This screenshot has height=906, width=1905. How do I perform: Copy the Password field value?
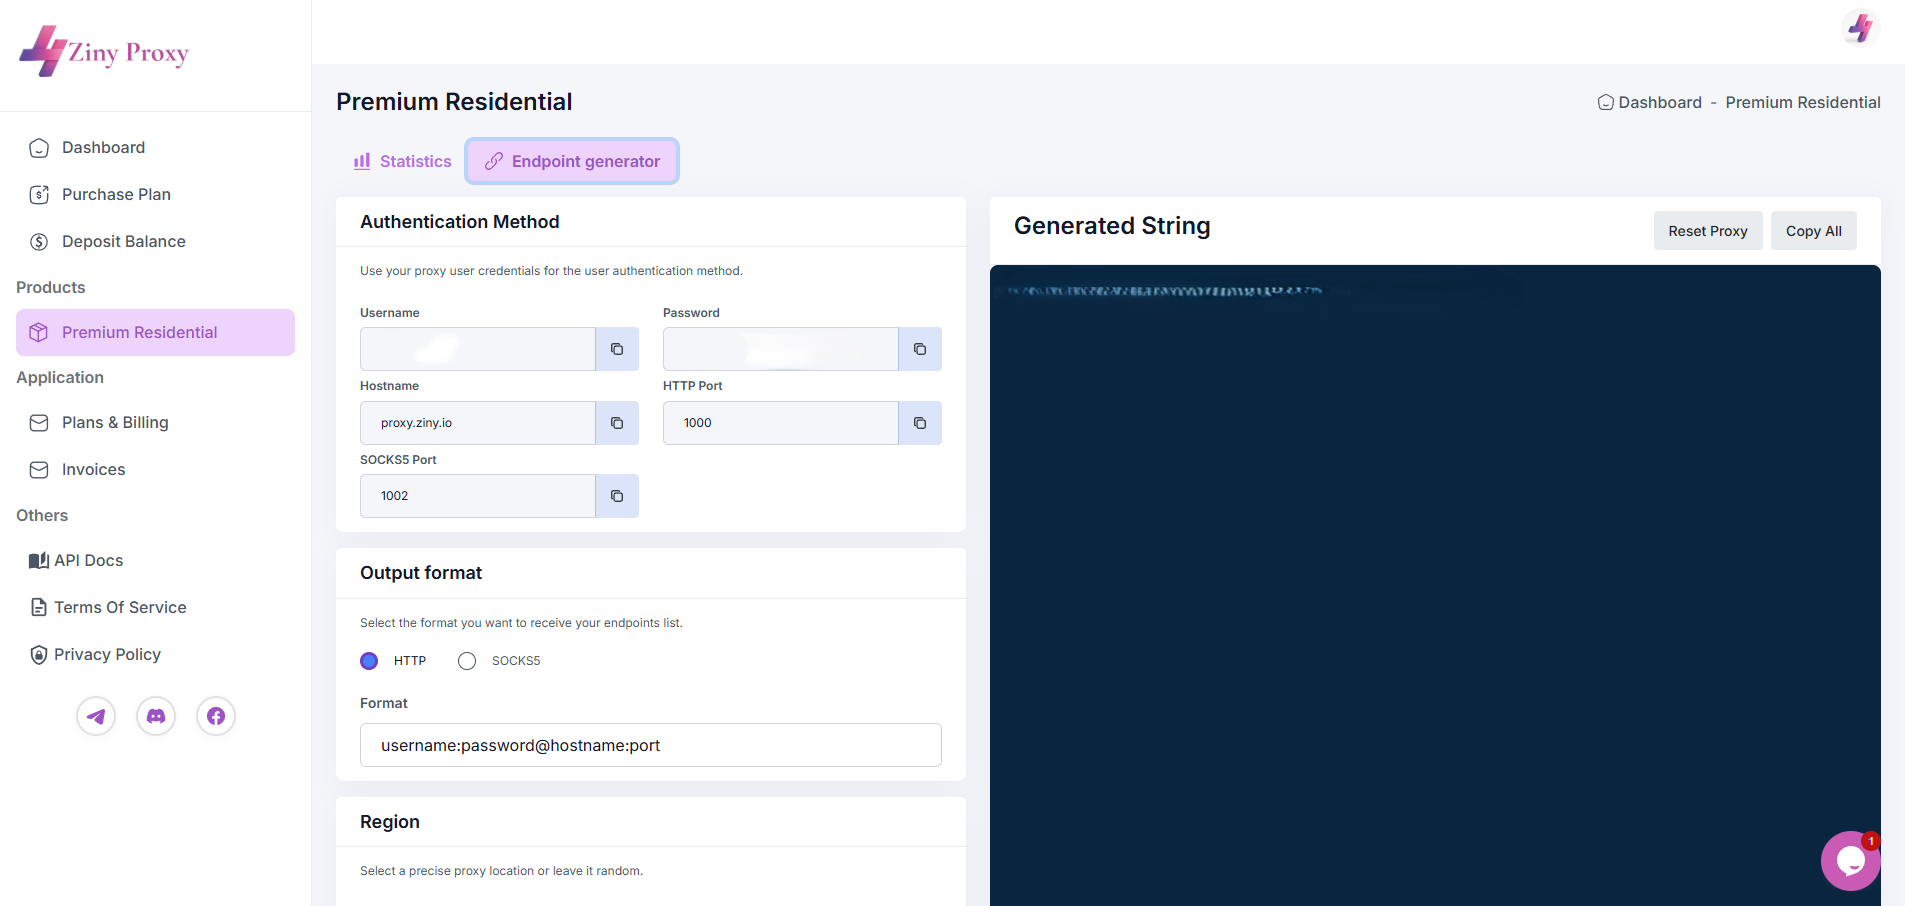[920, 349]
